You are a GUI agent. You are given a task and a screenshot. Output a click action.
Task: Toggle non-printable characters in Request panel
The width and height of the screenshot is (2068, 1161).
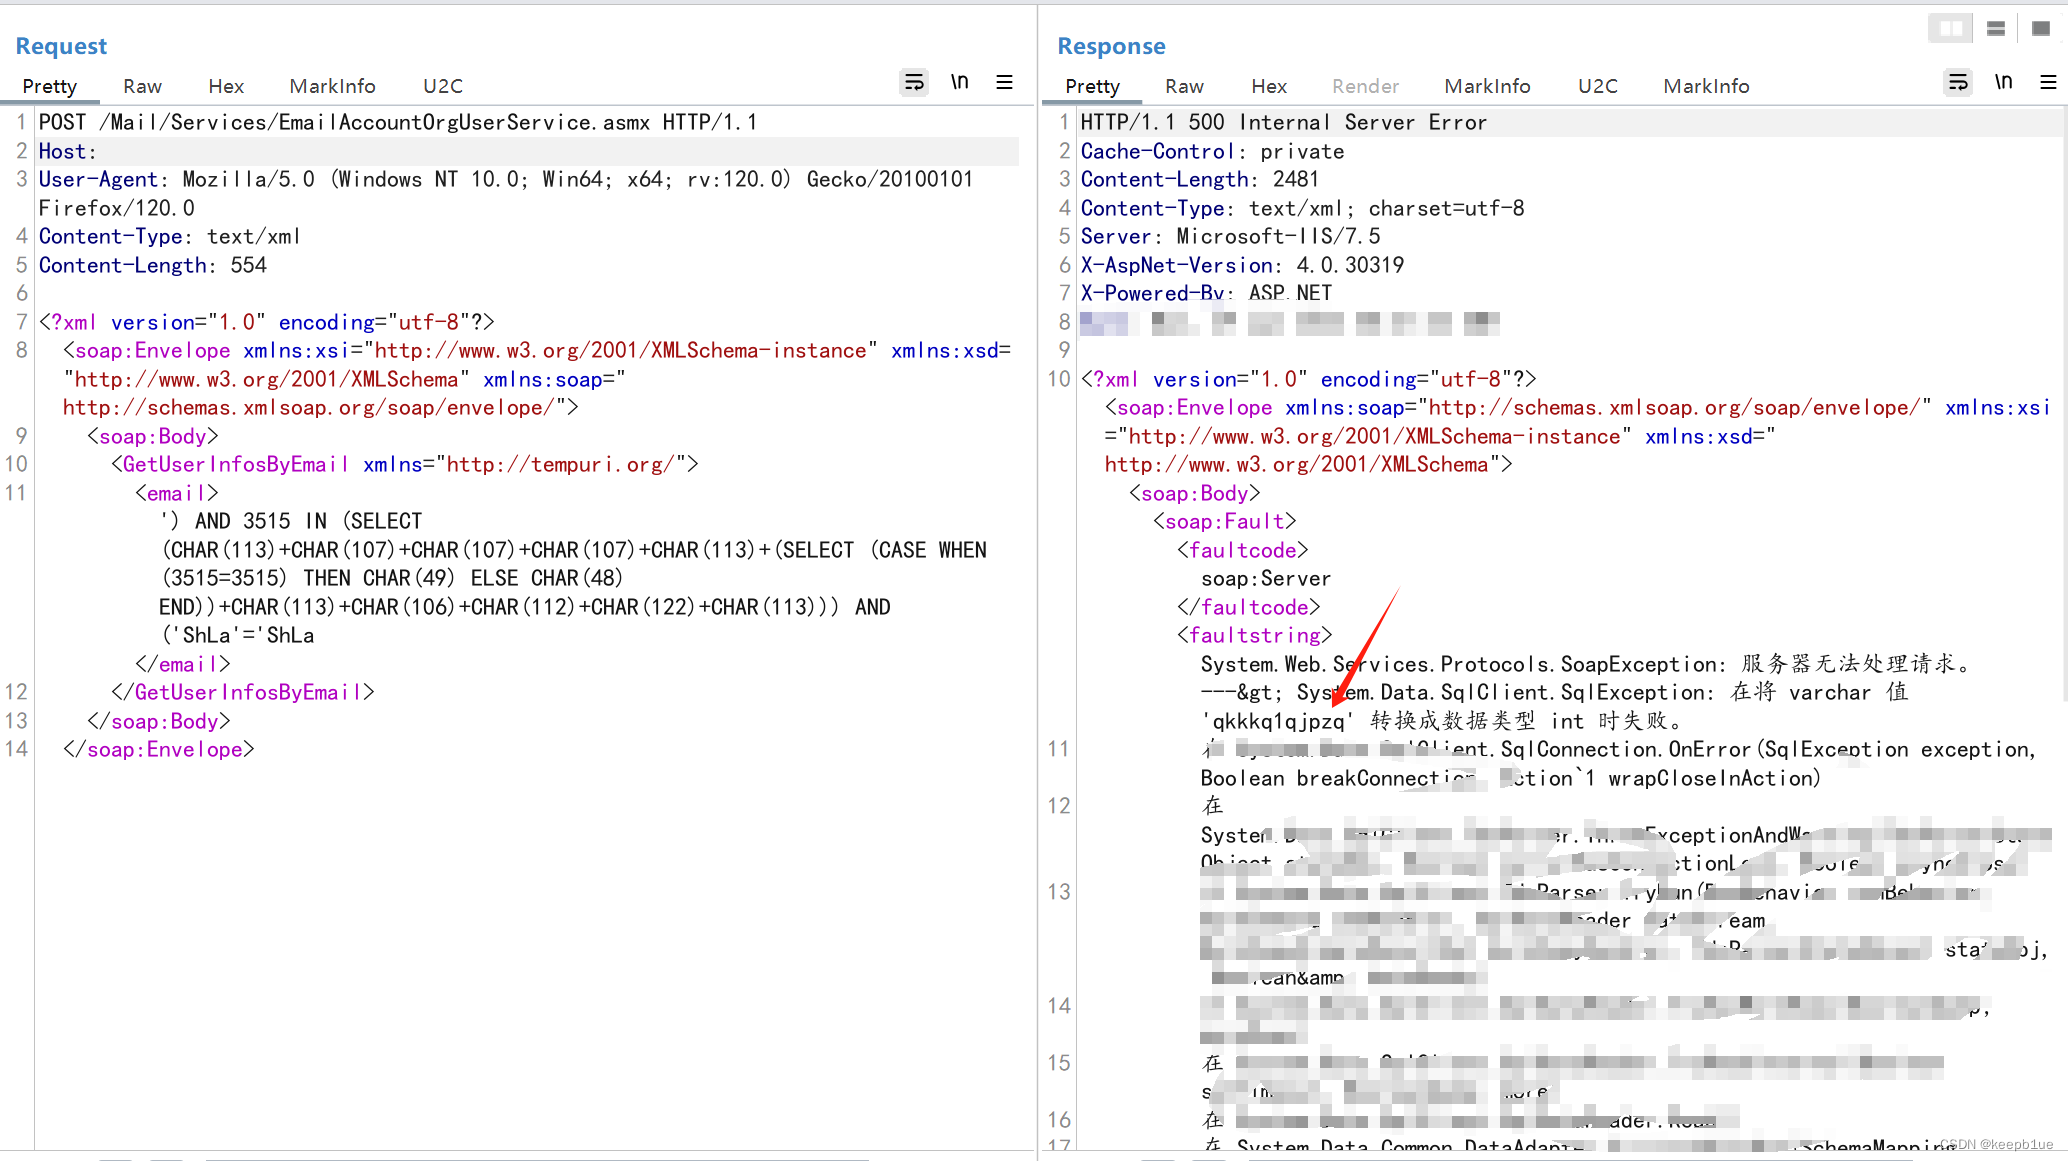960,82
